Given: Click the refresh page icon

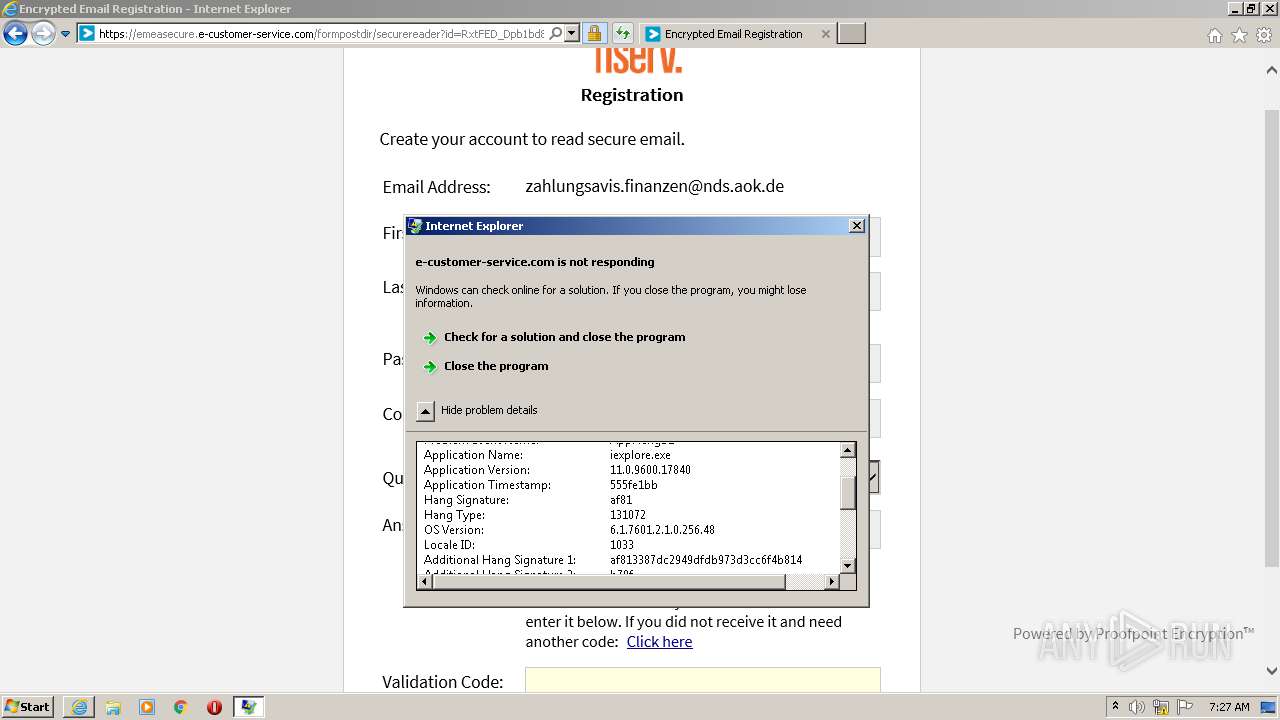Looking at the screenshot, I should coord(622,33).
